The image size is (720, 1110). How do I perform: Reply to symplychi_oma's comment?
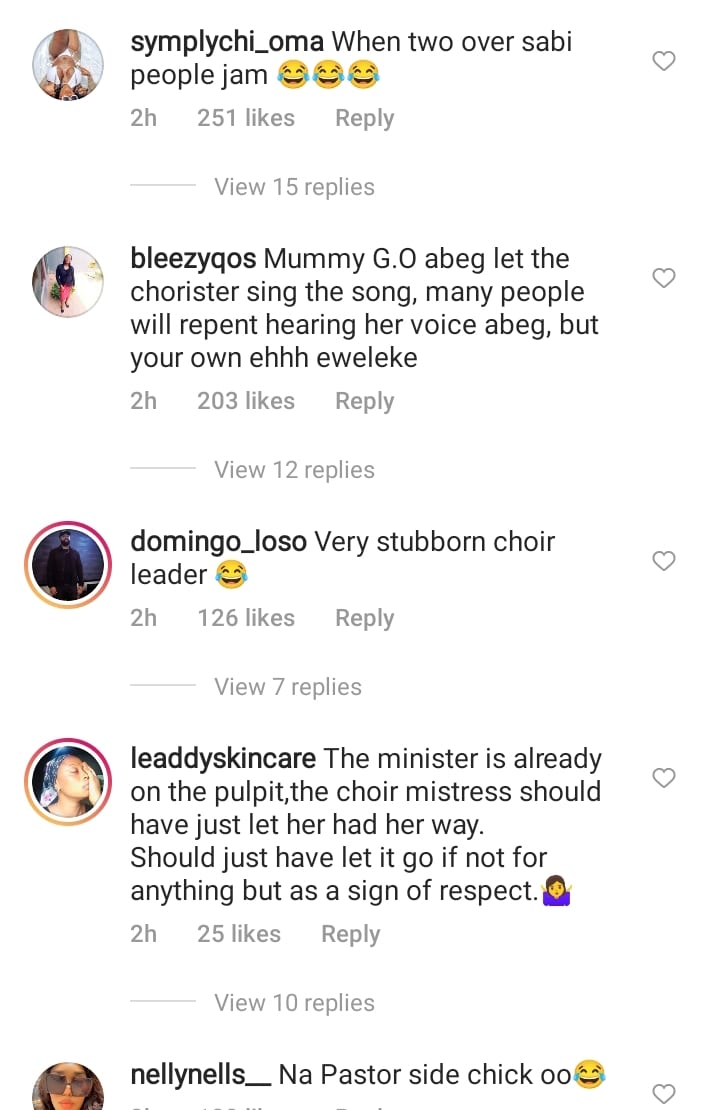coord(364,118)
